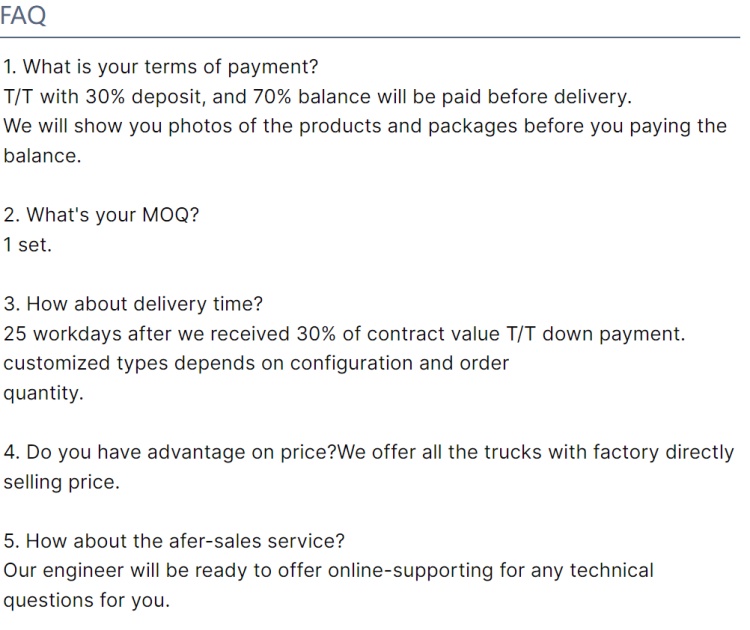Screen dimensions: 750x630
Task: Click the FAQ section heading
Action: coord(24,17)
